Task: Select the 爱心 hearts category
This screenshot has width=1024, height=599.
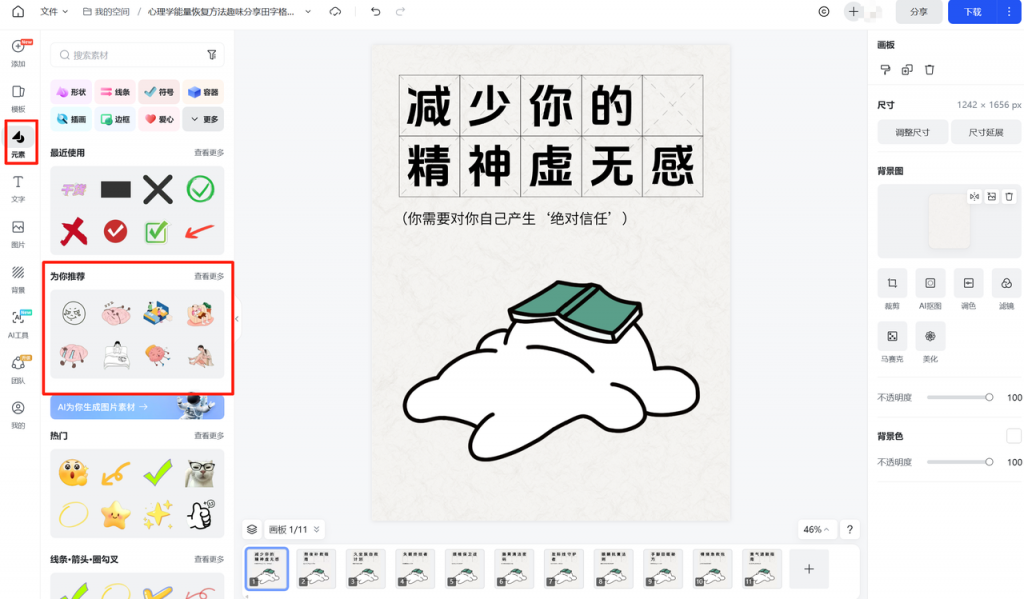Action: click(x=159, y=119)
